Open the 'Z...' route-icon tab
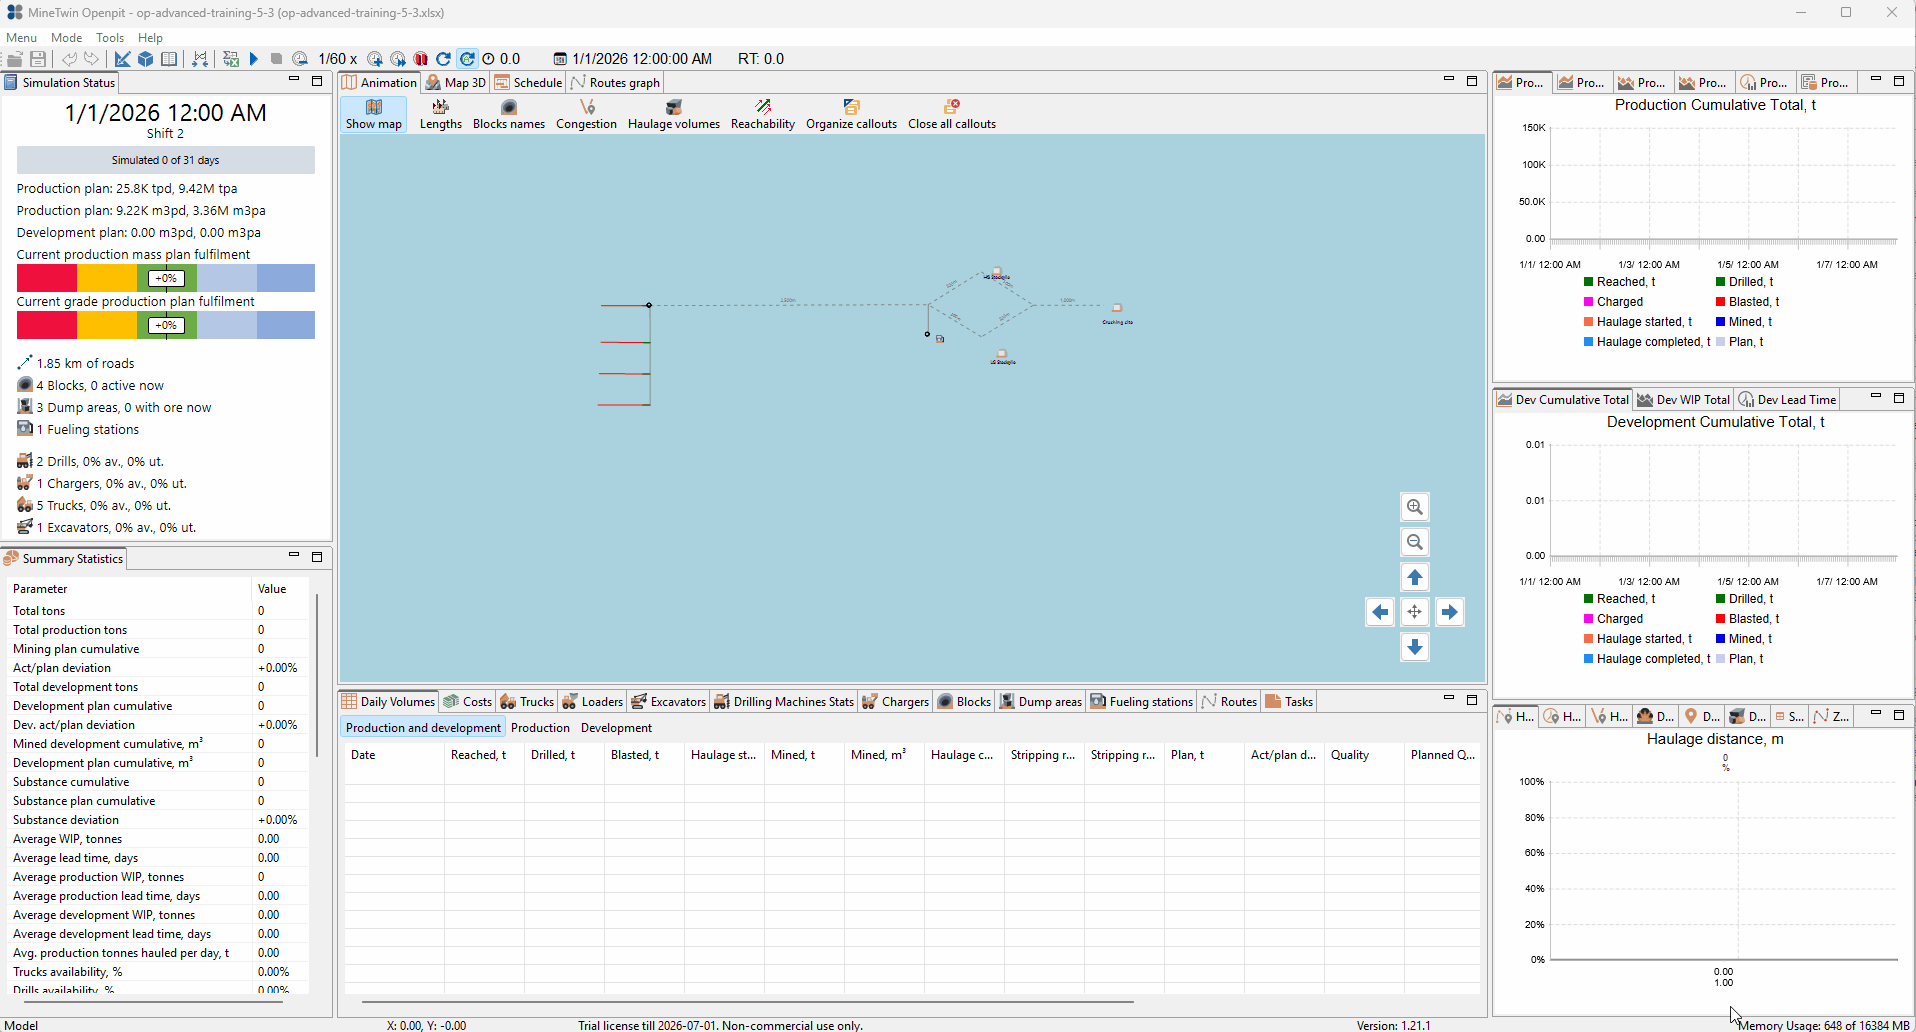The height and width of the screenshot is (1032, 1916). point(1832,716)
